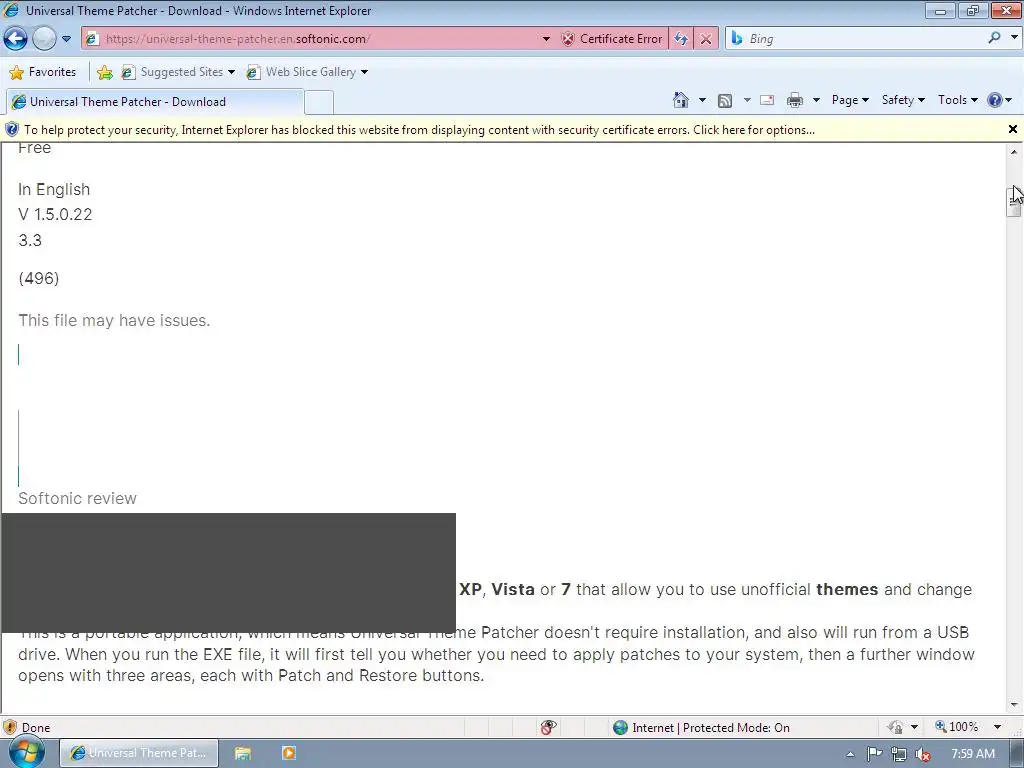Click the muted volume tray icon
Viewport: 1024px width, 768px height.
pyautogui.click(x=923, y=754)
